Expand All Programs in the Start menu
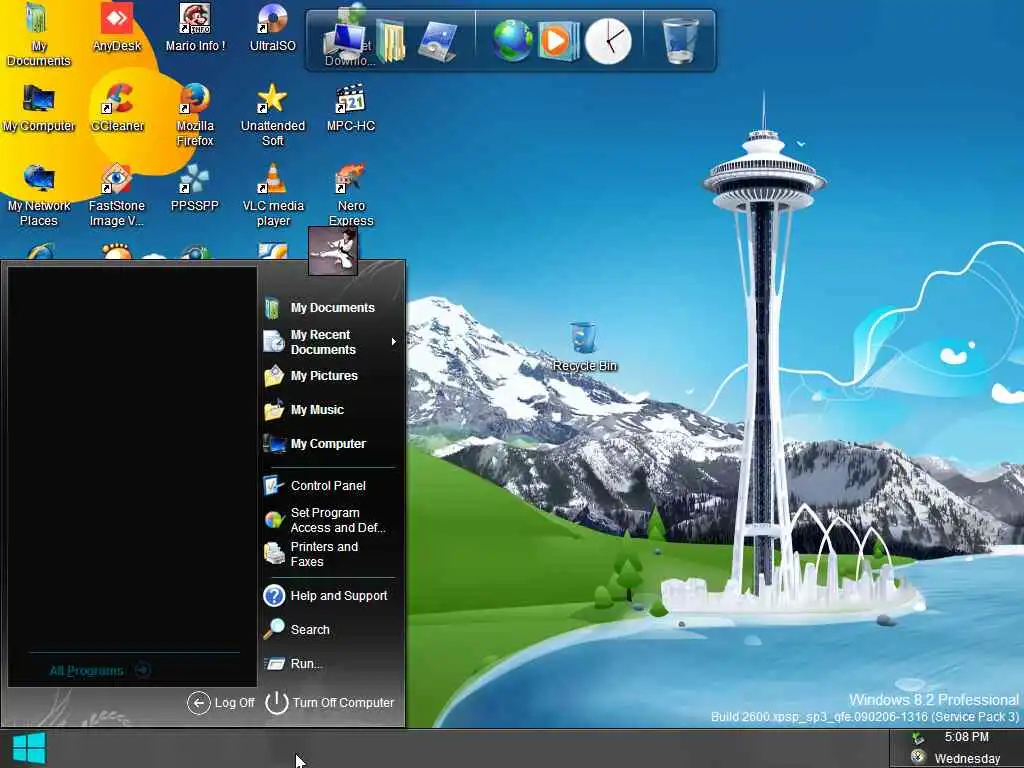 click(100, 670)
